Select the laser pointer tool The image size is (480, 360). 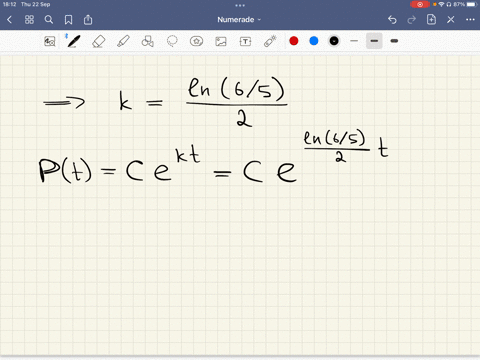tap(270, 41)
